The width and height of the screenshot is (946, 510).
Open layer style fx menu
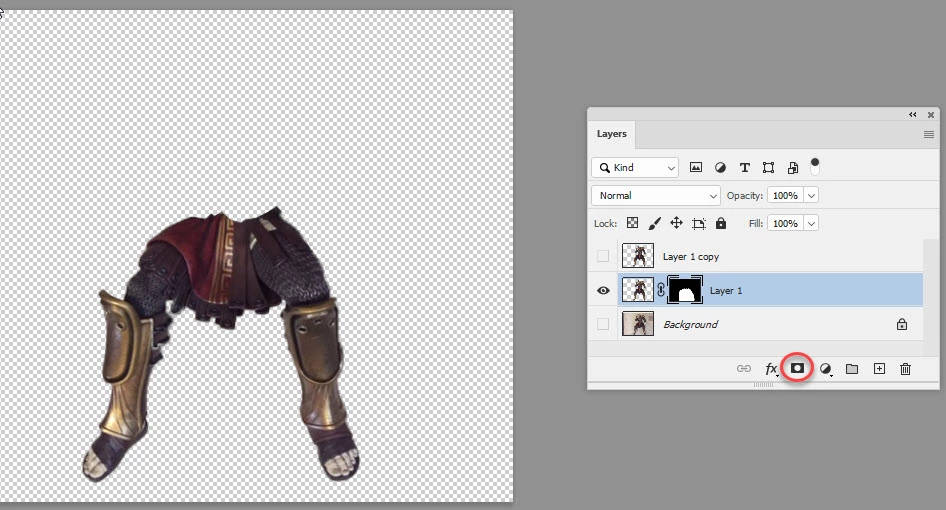(771, 369)
